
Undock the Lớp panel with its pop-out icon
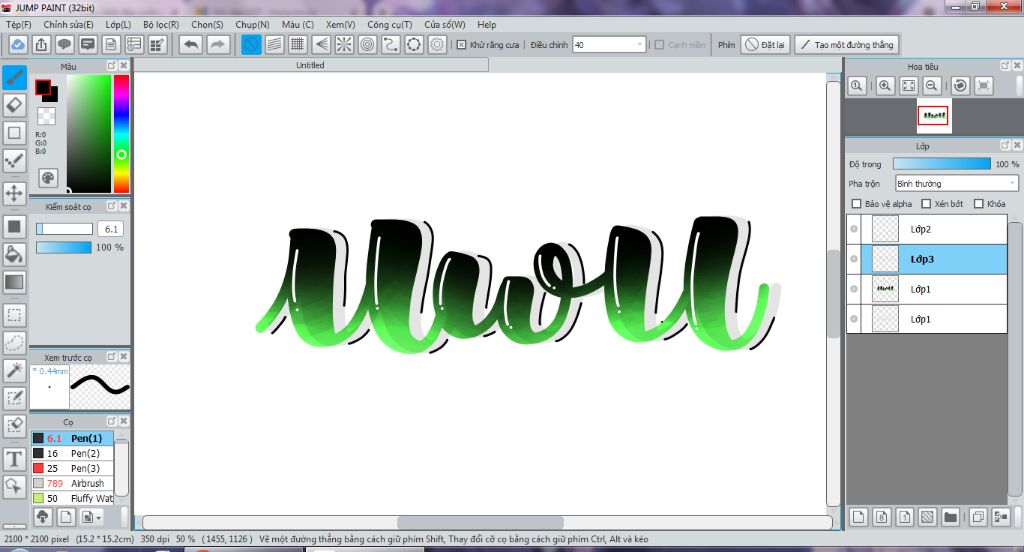tap(1005, 145)
